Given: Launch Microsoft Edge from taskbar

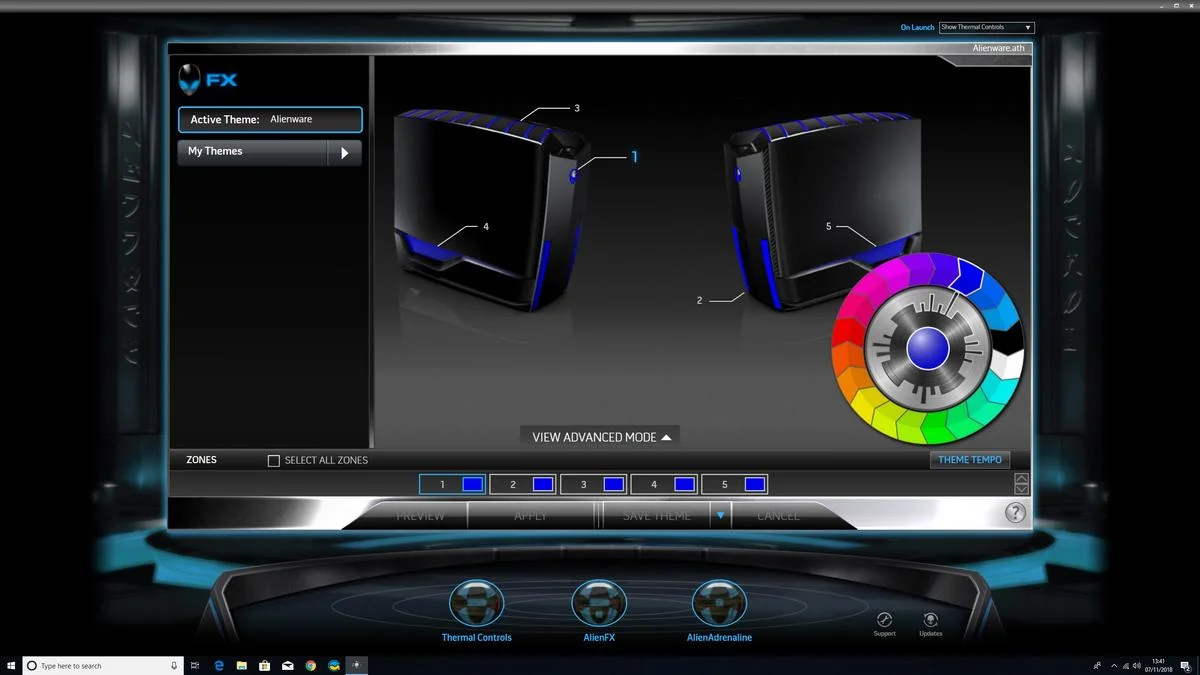Looking at the screenshot, I should [x=219, y=665].
